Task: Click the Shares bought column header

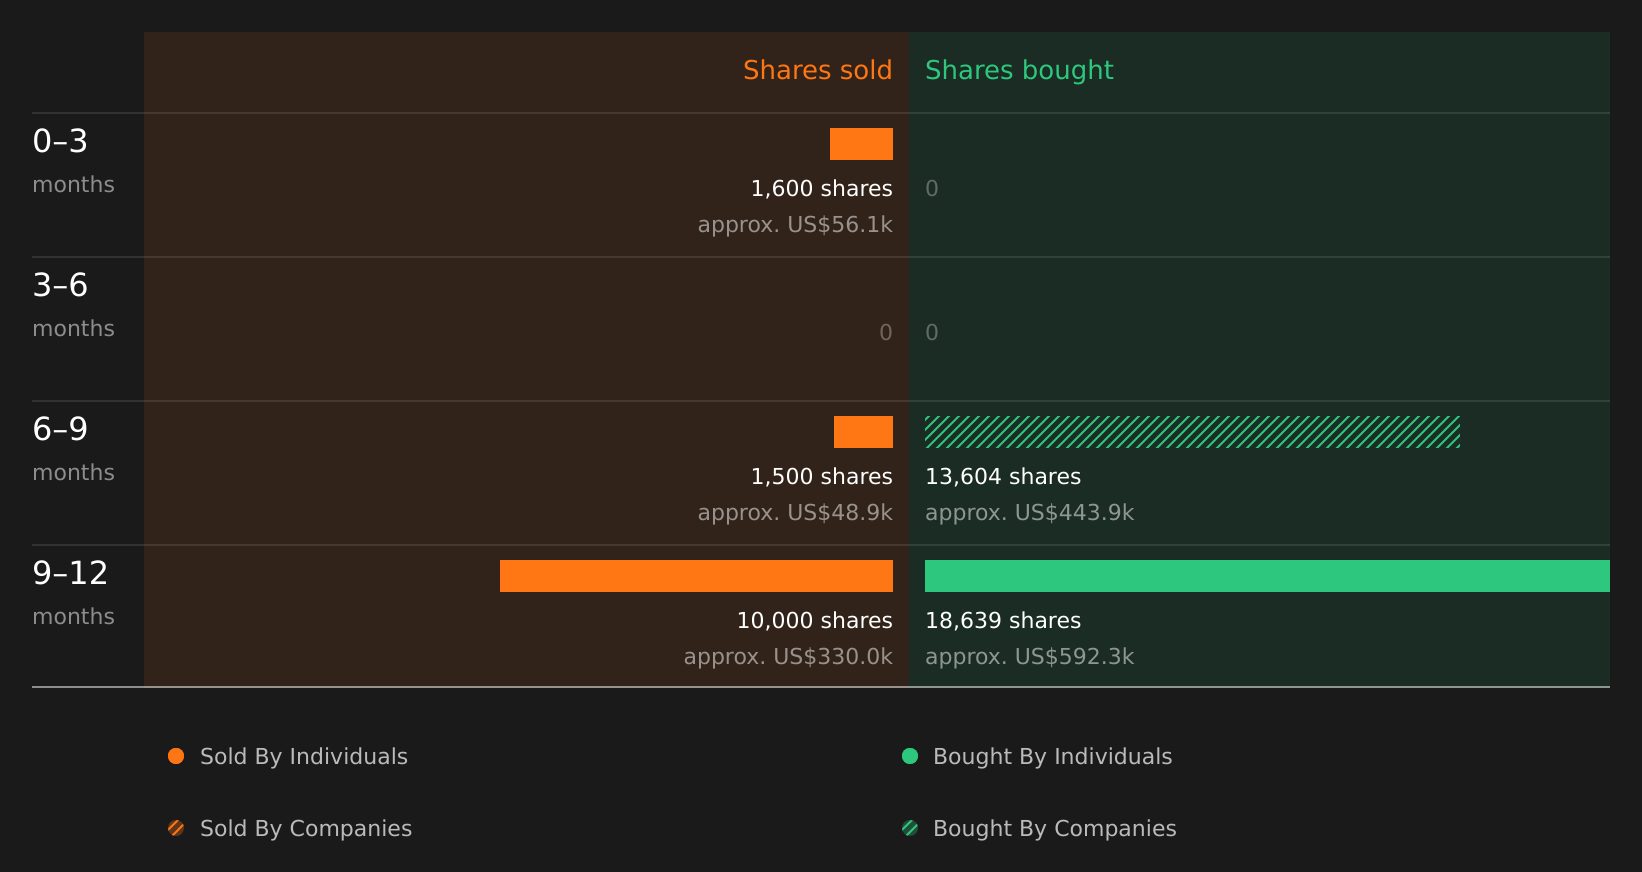Action: pos(1019,70)
